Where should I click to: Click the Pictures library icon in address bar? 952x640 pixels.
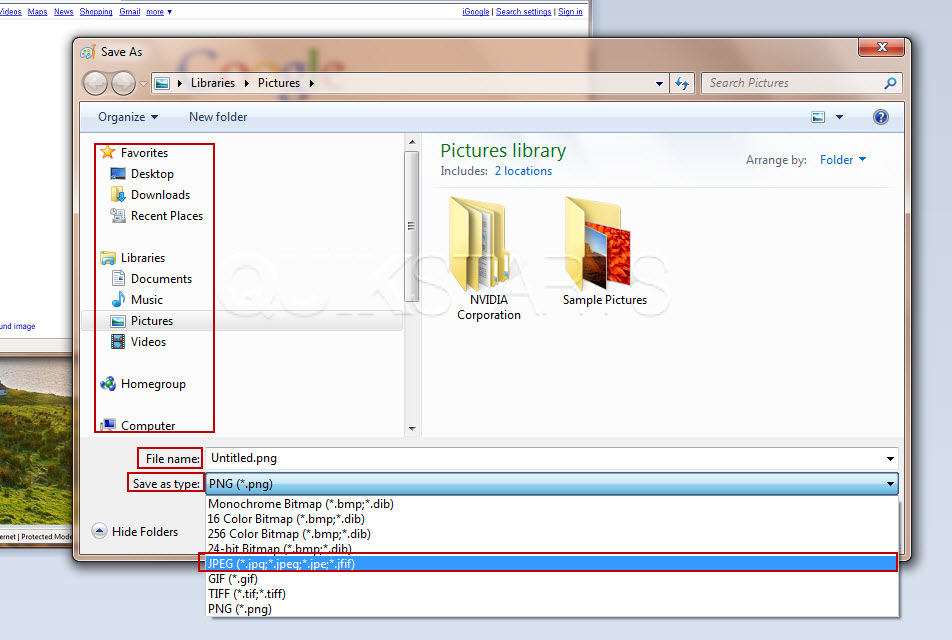click(162, 83)
